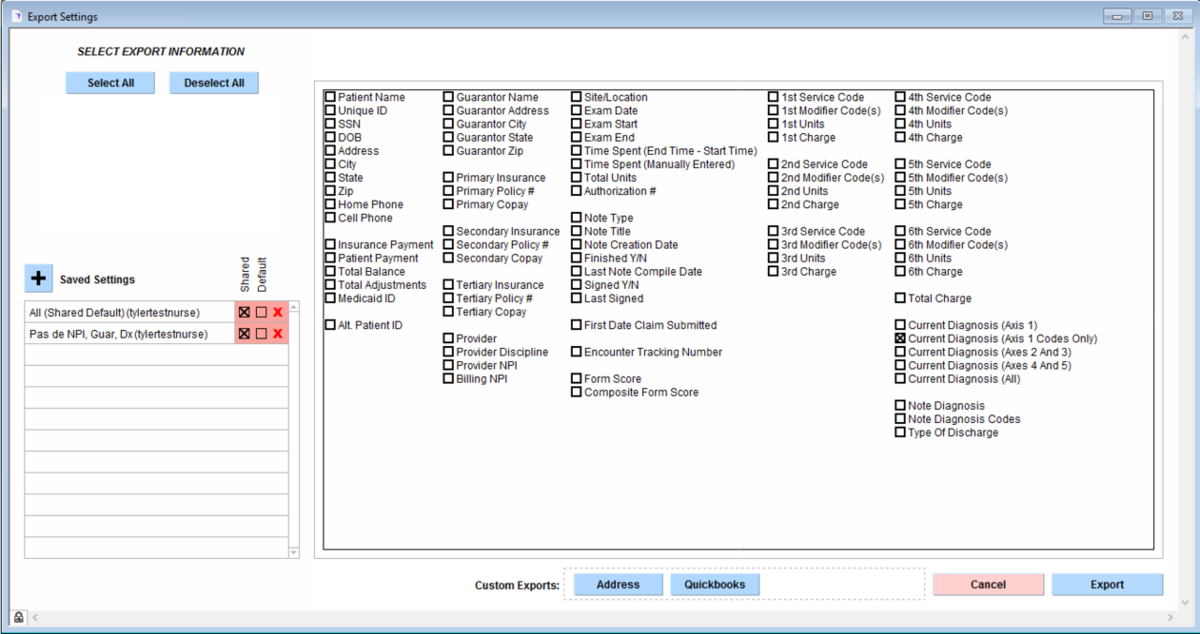Enable the Patient Name checkbox
1200x634 pixels.
tap(330, 98)
